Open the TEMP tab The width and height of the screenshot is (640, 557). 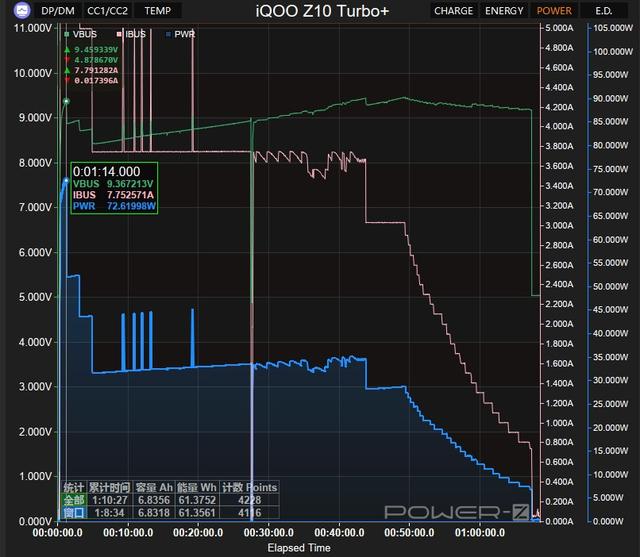point(158,11)
